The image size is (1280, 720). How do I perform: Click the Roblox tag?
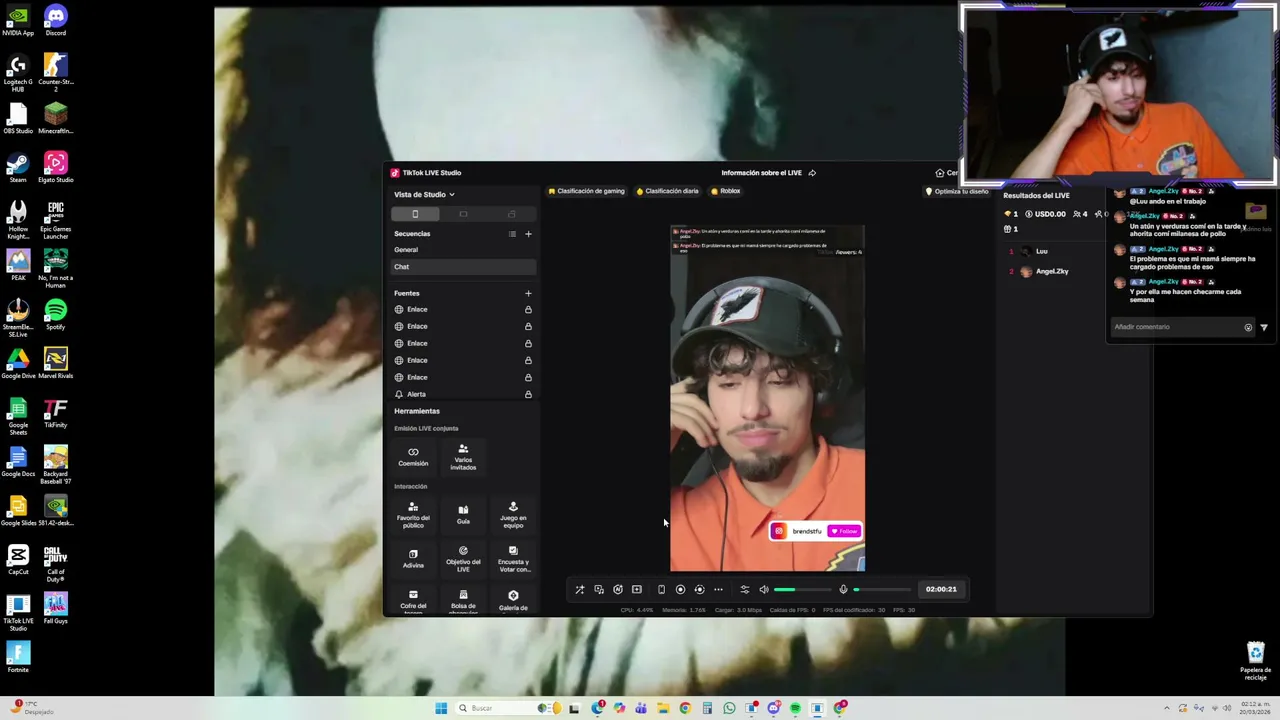pyautogui.click(x=726, y=191)
